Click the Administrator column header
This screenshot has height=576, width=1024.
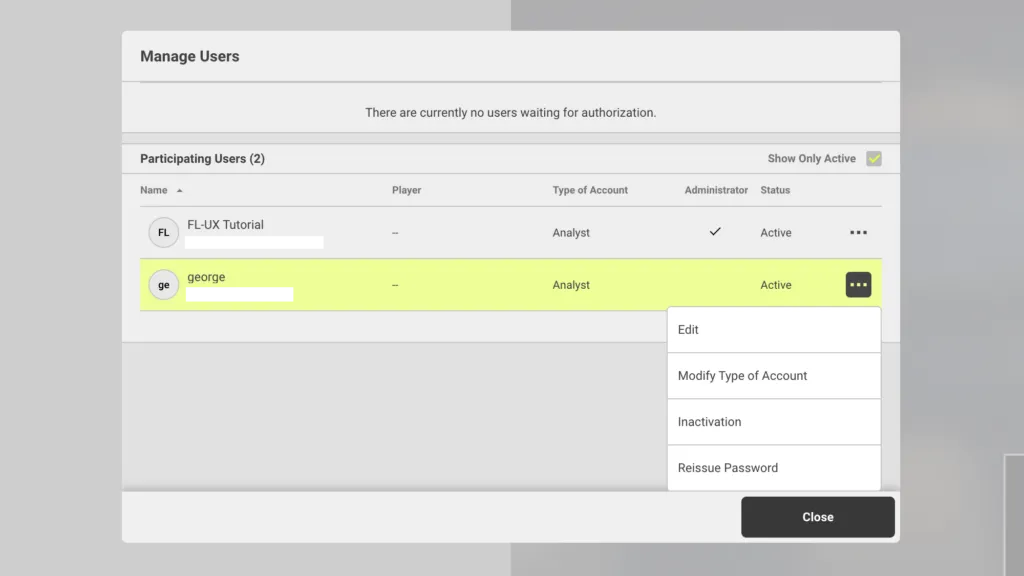tap(716, 190)
